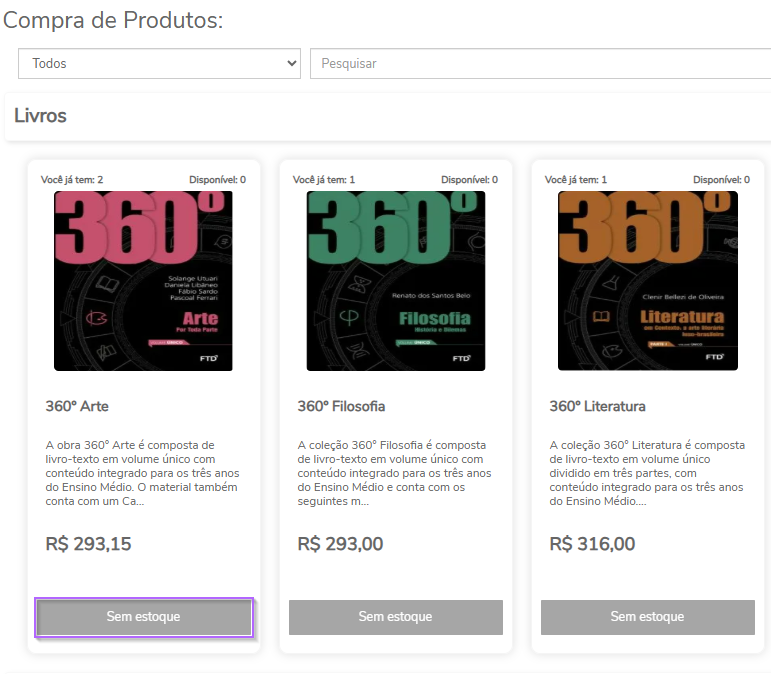The width and height of the screenshot is (771, 674).
Task: Click the 360° Filosofia description text
Action: tap(395, 473)
